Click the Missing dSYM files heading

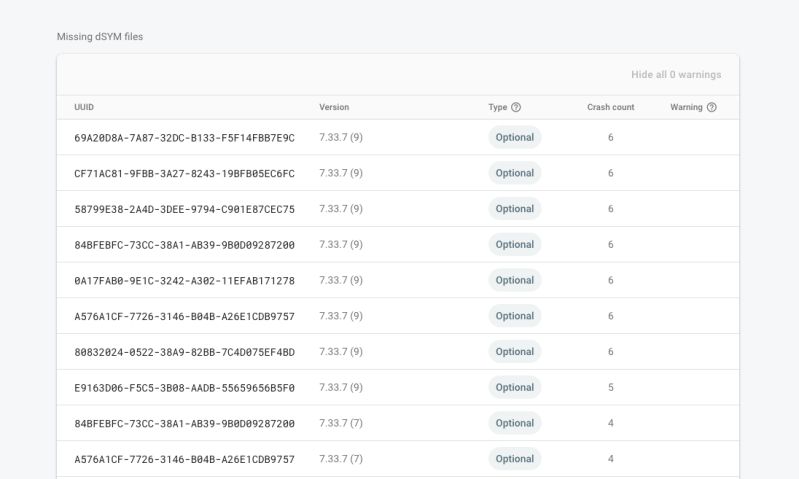tap(100, 37)
